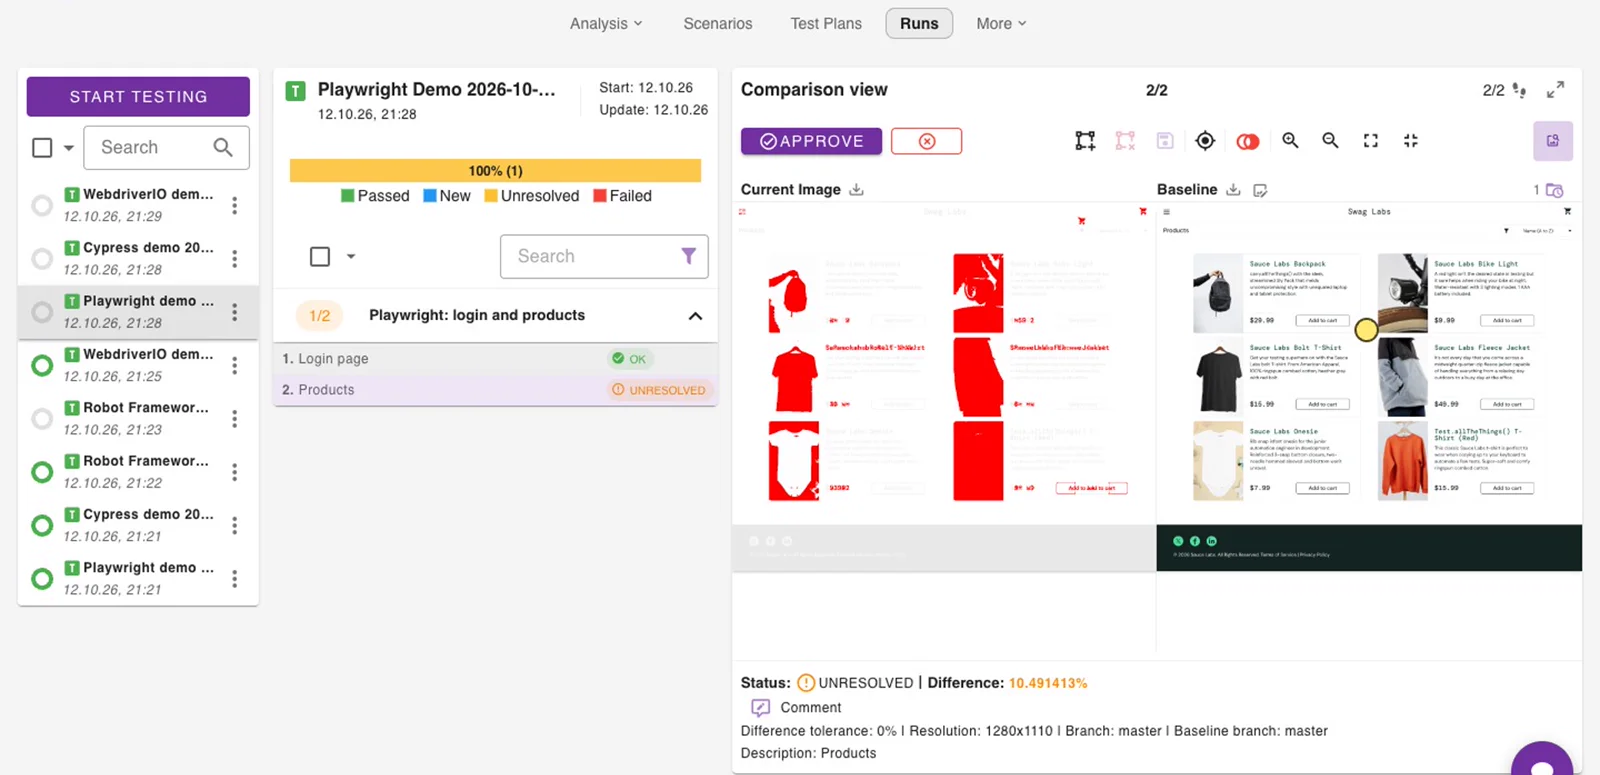The width and height of the screenshot is (1600, 775).
Task: Open the purple image view mode button
Action: (x=1553, y=141)
